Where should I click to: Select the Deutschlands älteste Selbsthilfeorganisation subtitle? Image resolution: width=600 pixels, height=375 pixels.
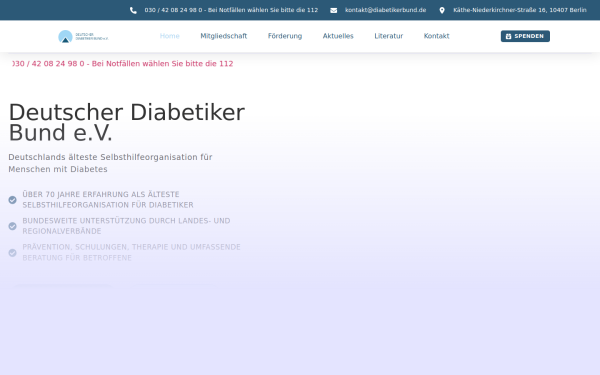pos(110,163)
